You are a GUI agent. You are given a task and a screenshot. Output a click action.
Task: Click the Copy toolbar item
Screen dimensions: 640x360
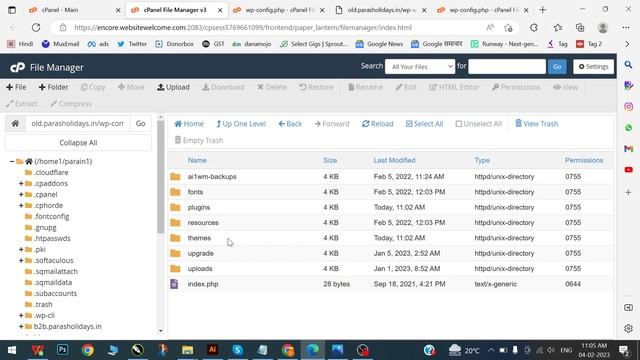(93, 87)
